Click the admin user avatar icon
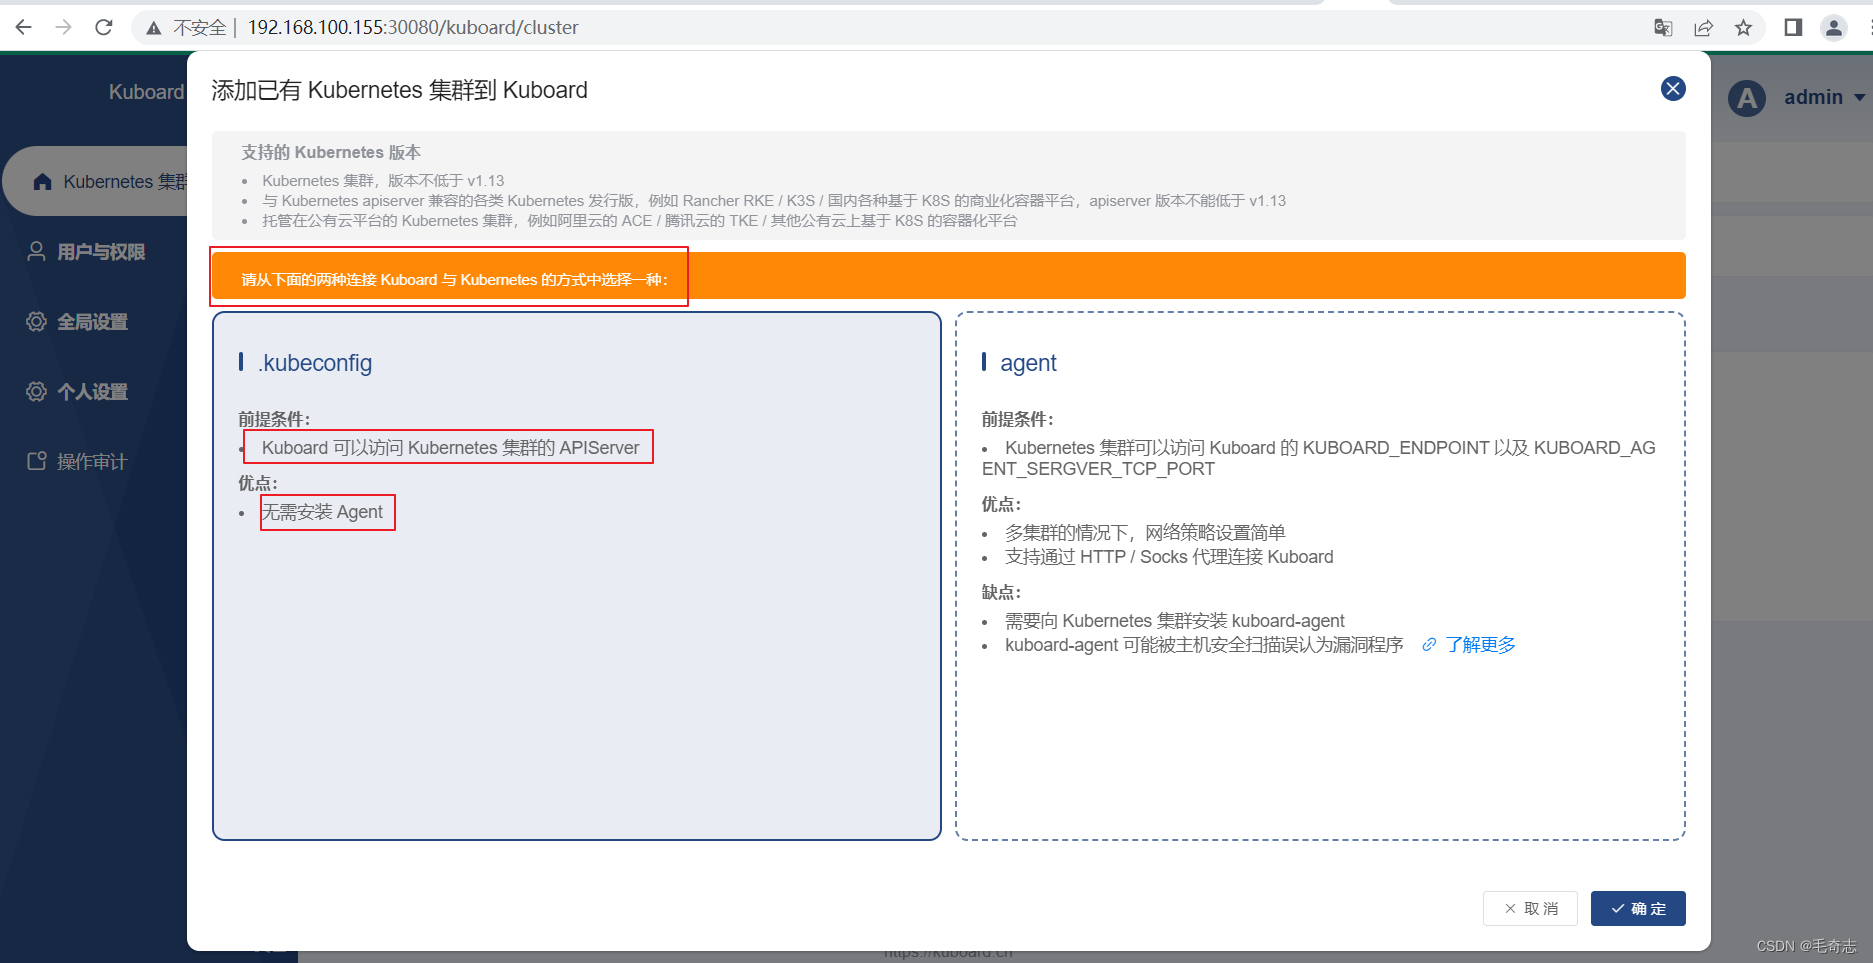 point(1747,98)
